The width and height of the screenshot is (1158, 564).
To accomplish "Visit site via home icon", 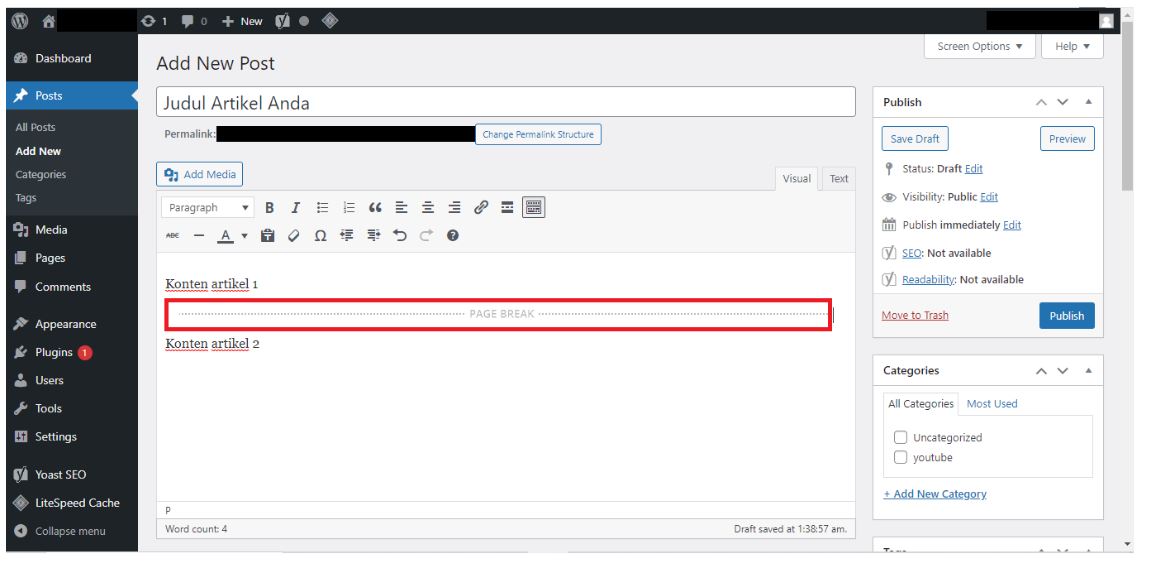I will point(49,21).
